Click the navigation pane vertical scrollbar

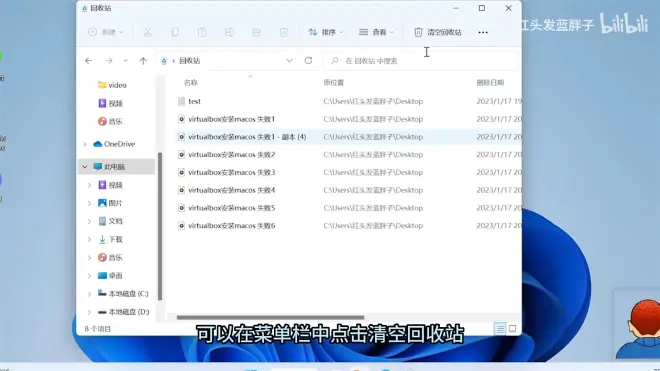coord(160,227)
